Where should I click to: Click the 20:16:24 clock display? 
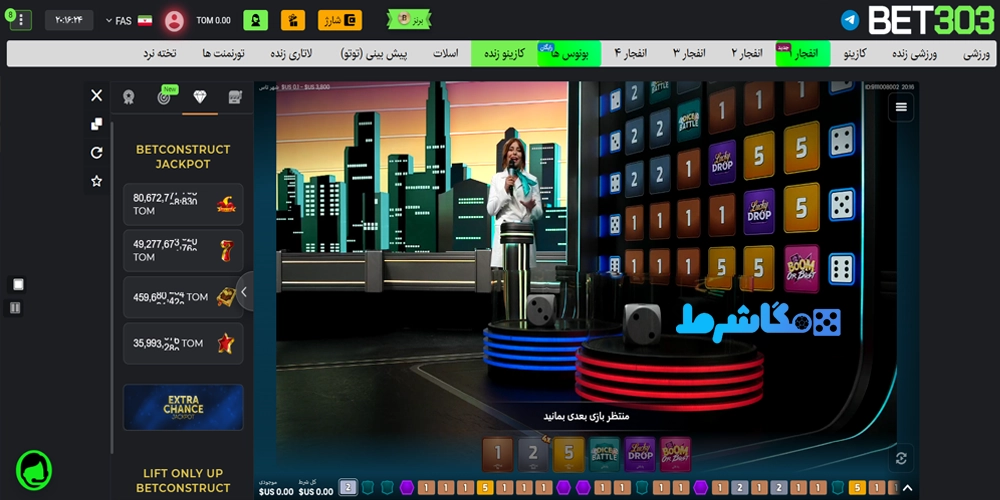(69, 20)
